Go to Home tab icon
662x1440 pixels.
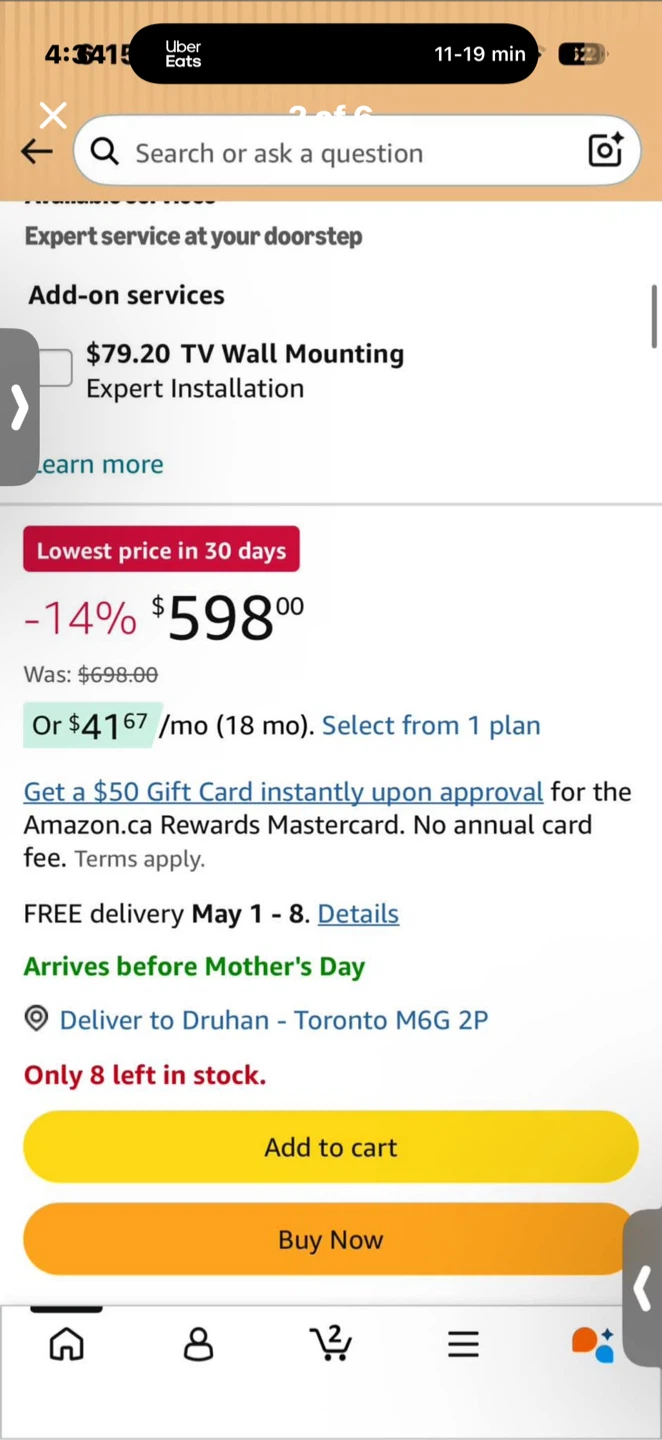67,1344
